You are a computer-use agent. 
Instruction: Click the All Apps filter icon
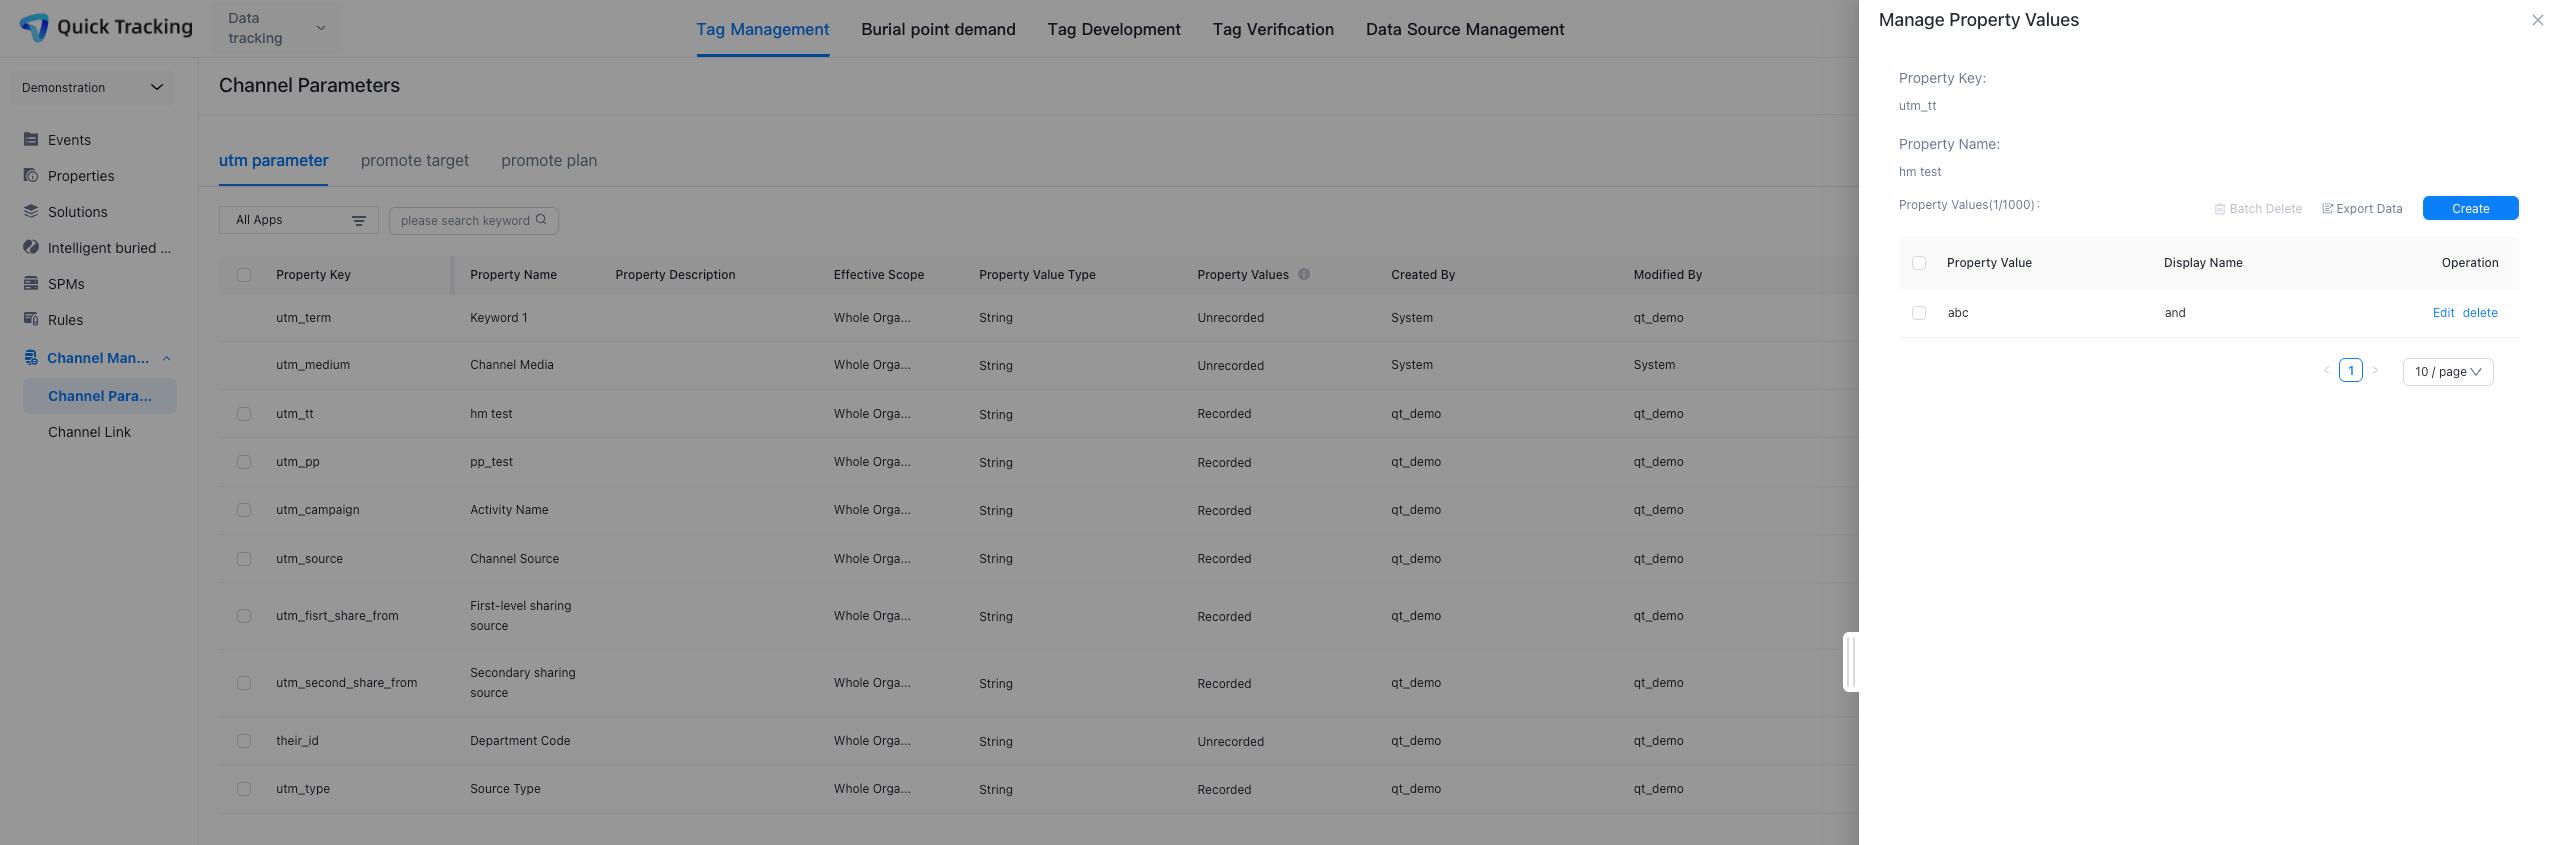(359, 221)
